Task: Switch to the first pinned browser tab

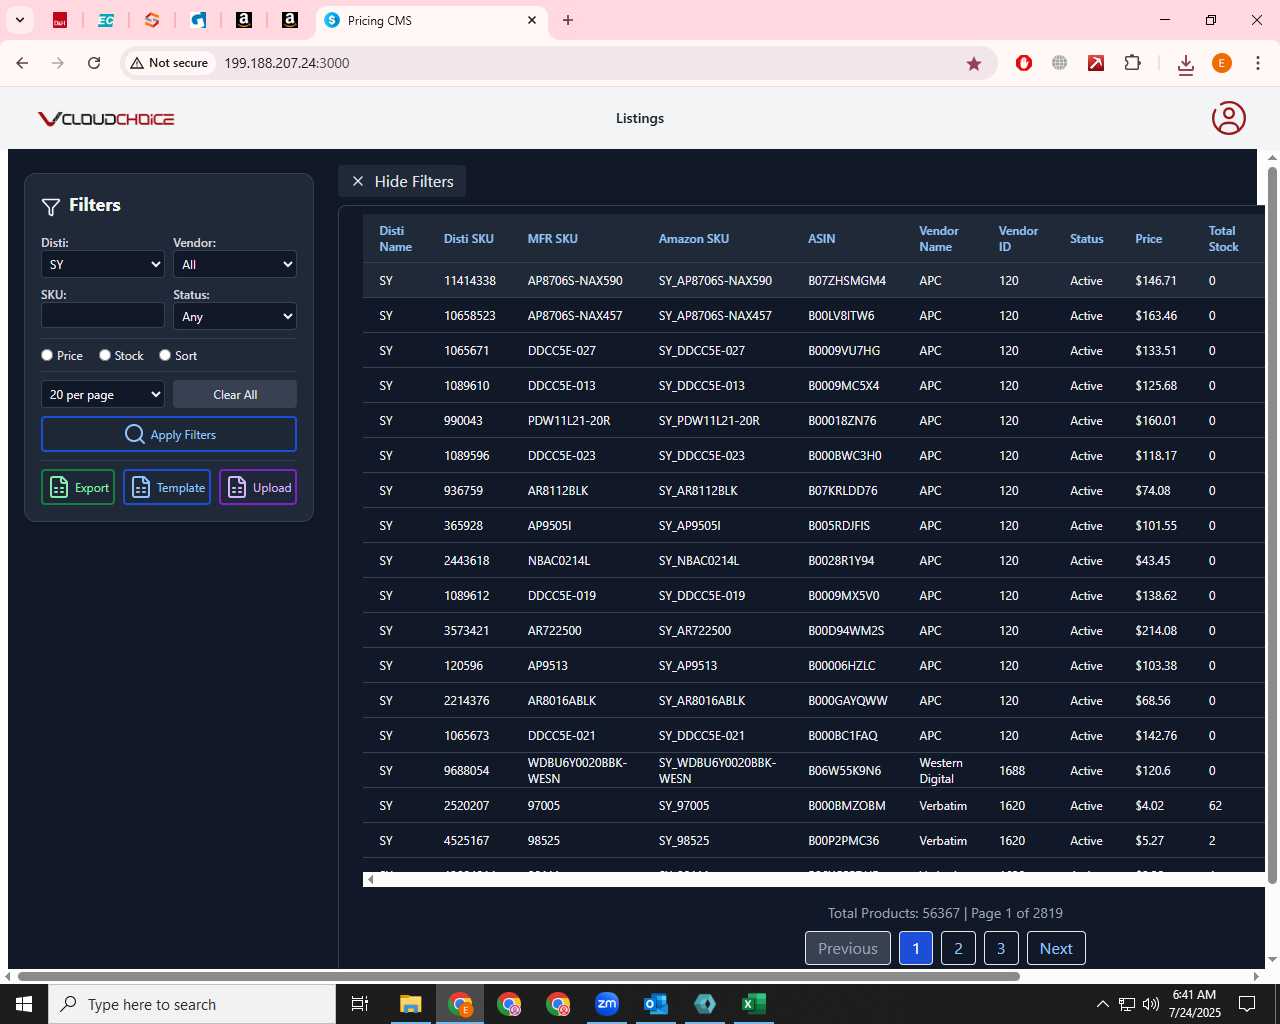Action: tap(60, 20)
